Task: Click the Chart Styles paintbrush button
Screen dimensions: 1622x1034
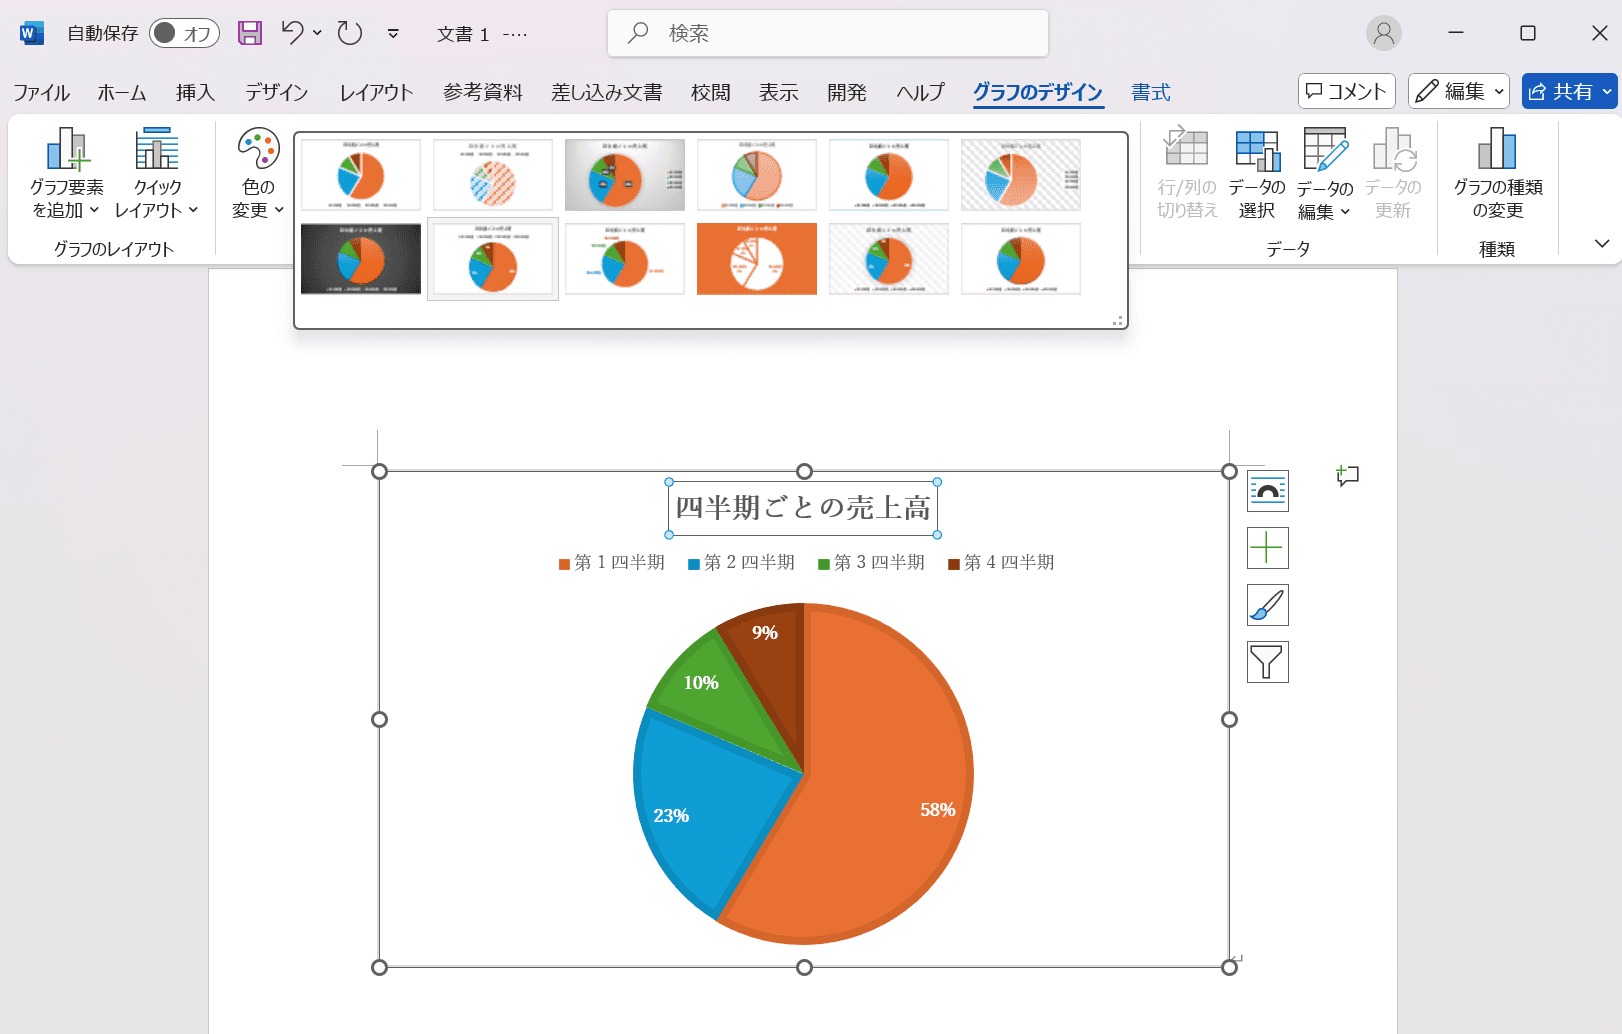Action: (x=1267, y=605)
